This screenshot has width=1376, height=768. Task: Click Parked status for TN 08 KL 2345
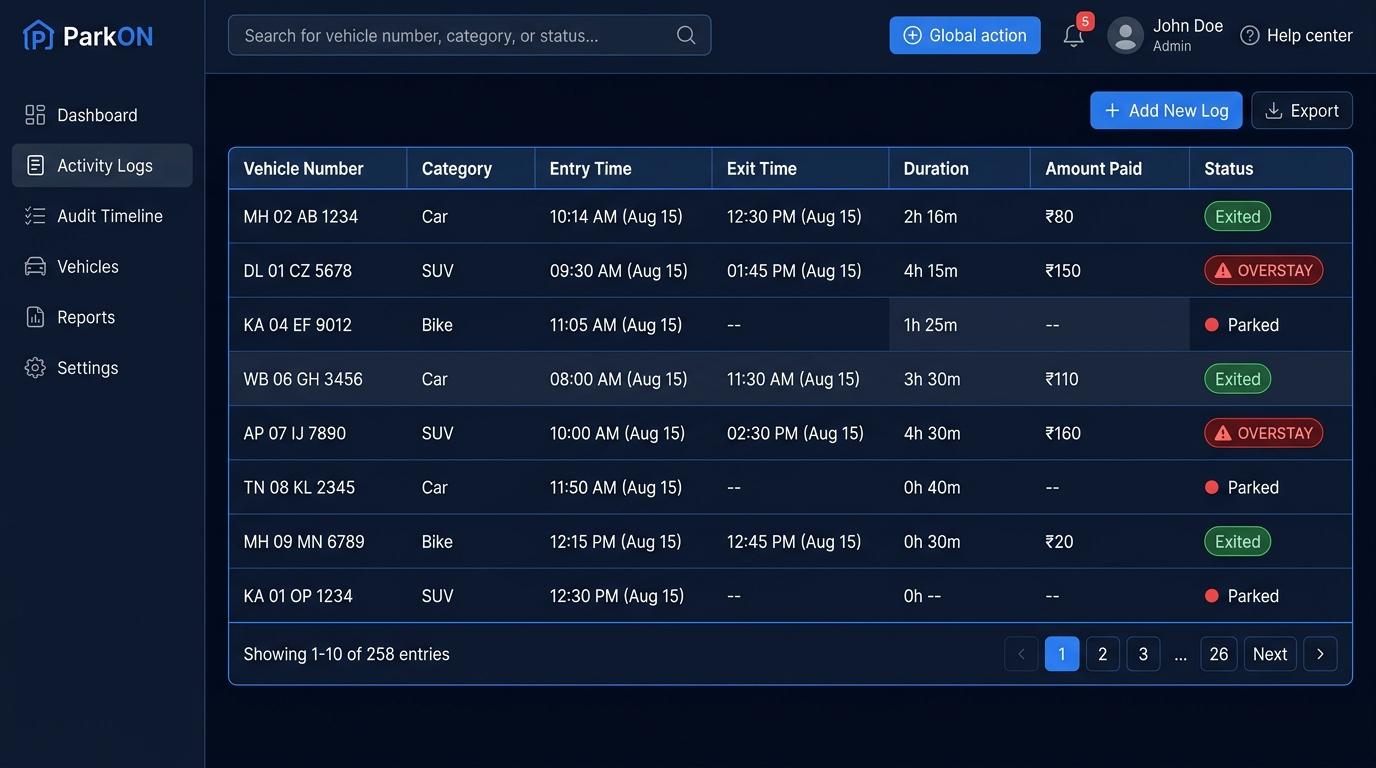point(1241,487)
